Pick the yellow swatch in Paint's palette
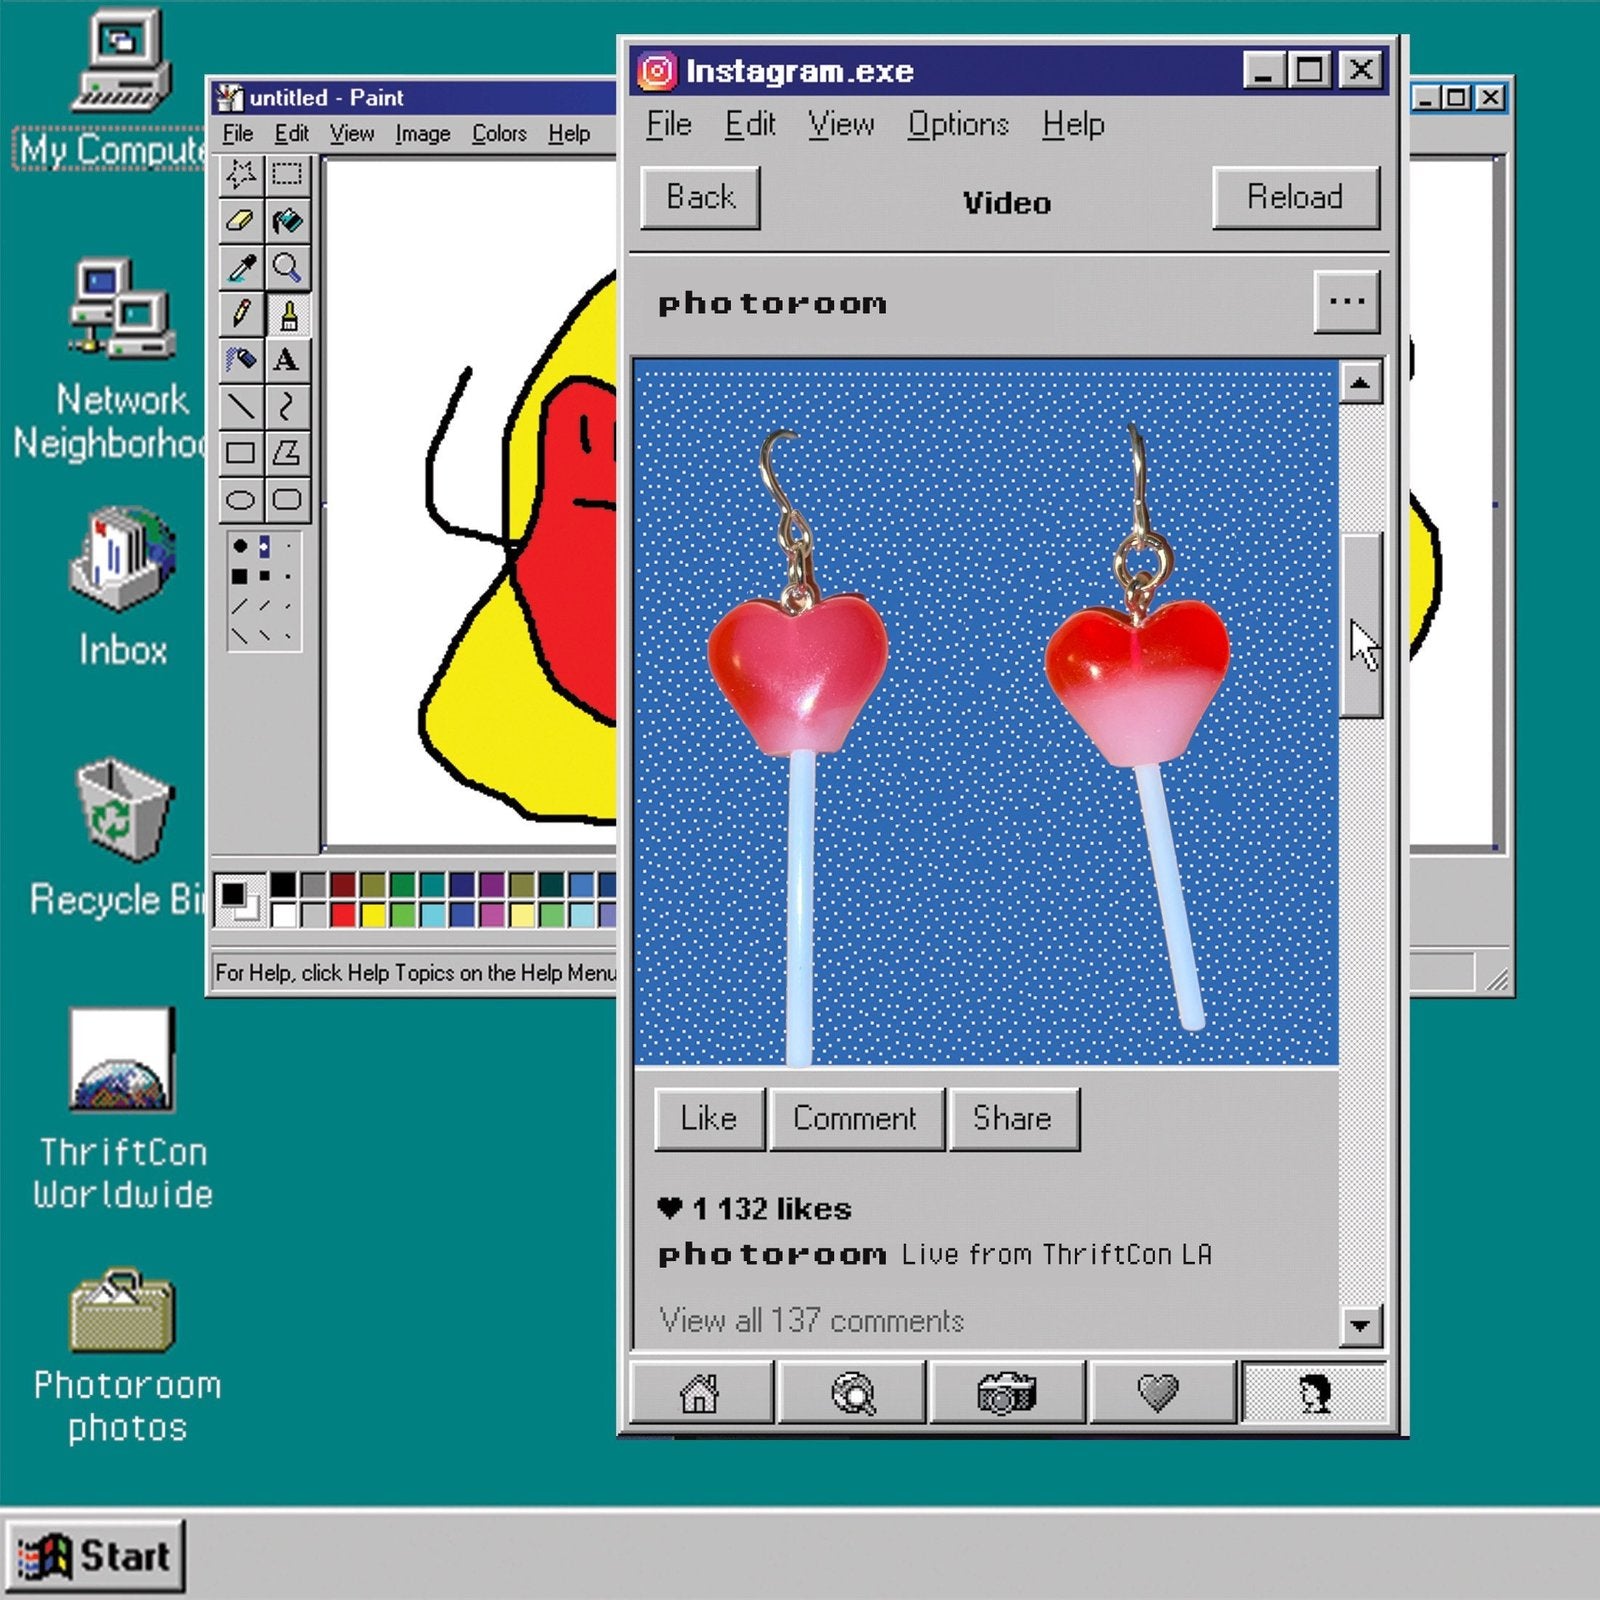This screenshot has width=1600, height=1600. [x=373, y=914]
